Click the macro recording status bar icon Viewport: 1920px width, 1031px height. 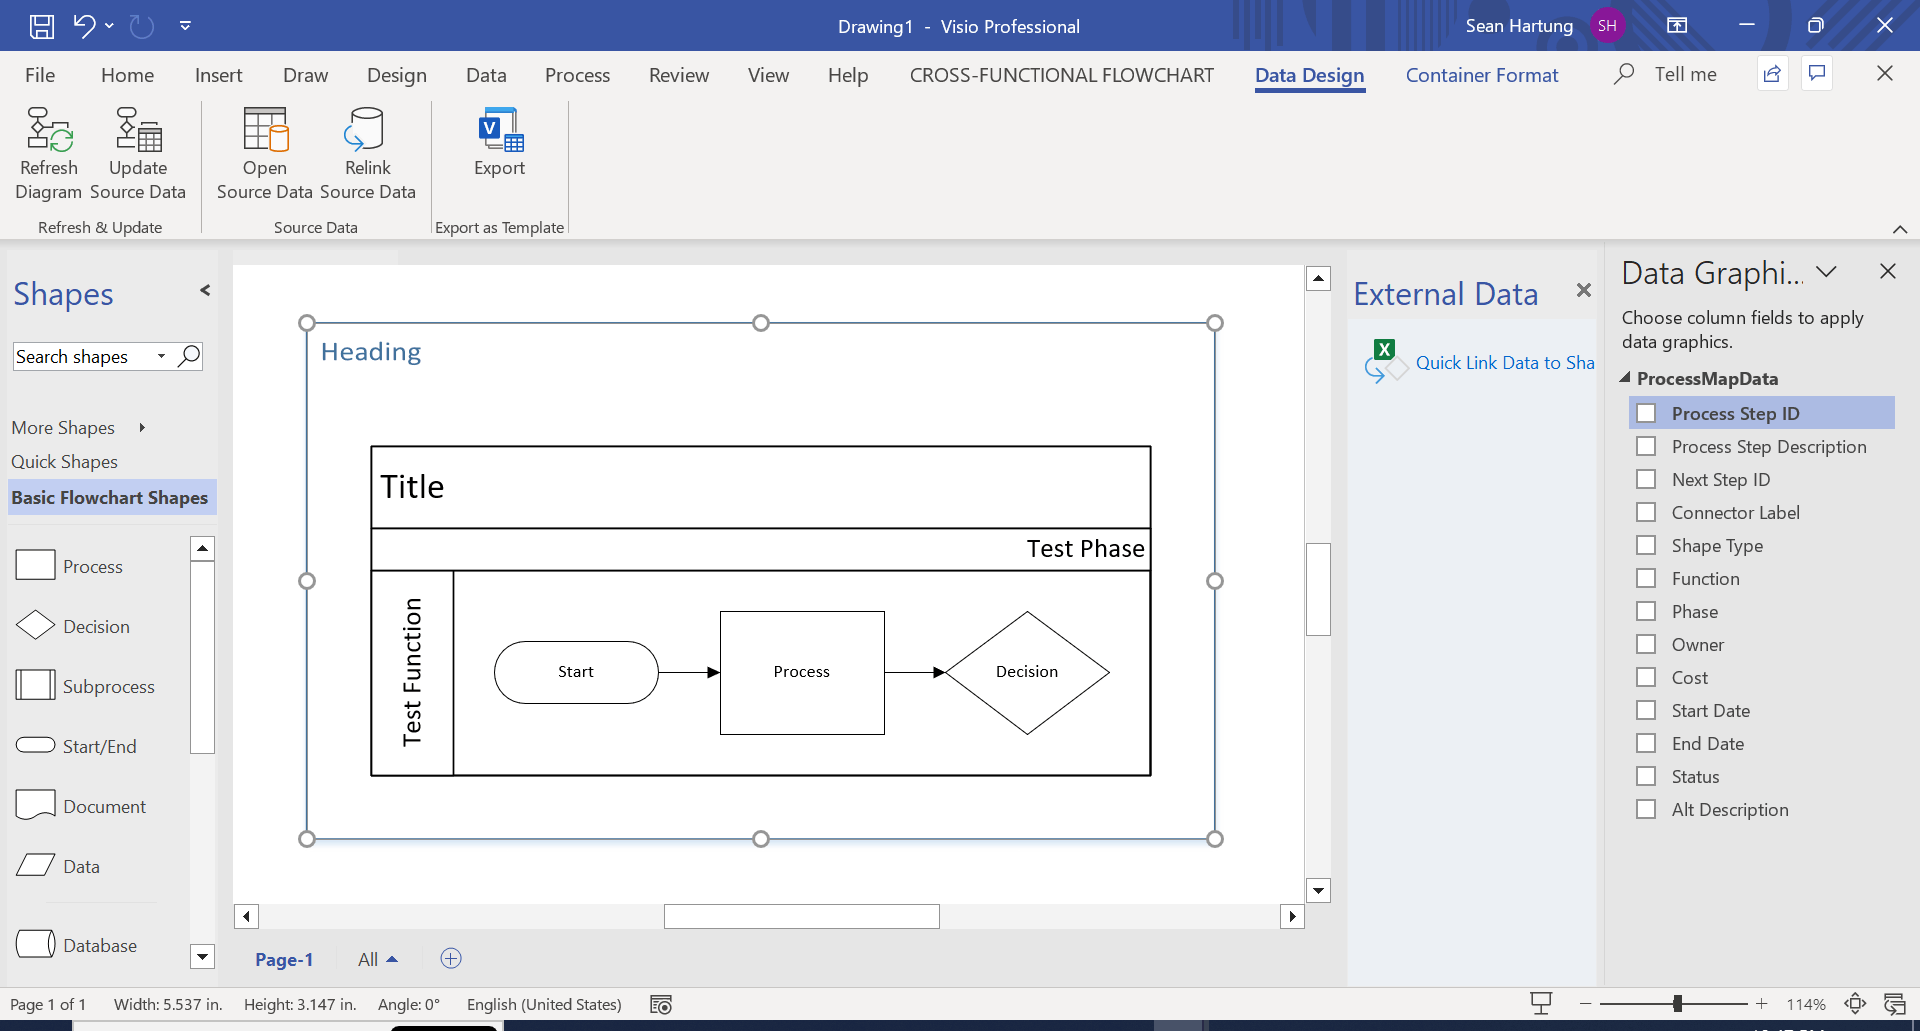pyautogui.click(x=661, y=1004)
